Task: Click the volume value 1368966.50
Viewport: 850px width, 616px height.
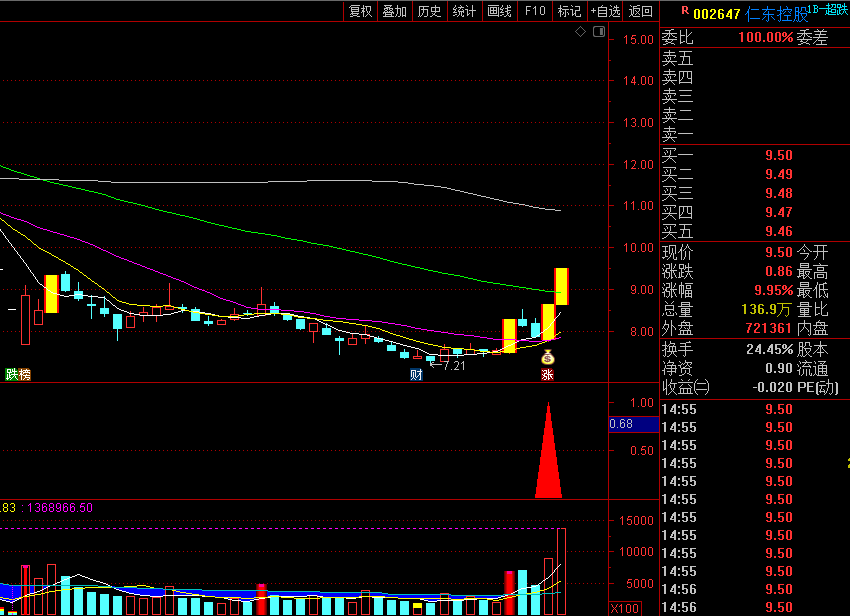Action: pyautogui.click(x=60, y=508)
